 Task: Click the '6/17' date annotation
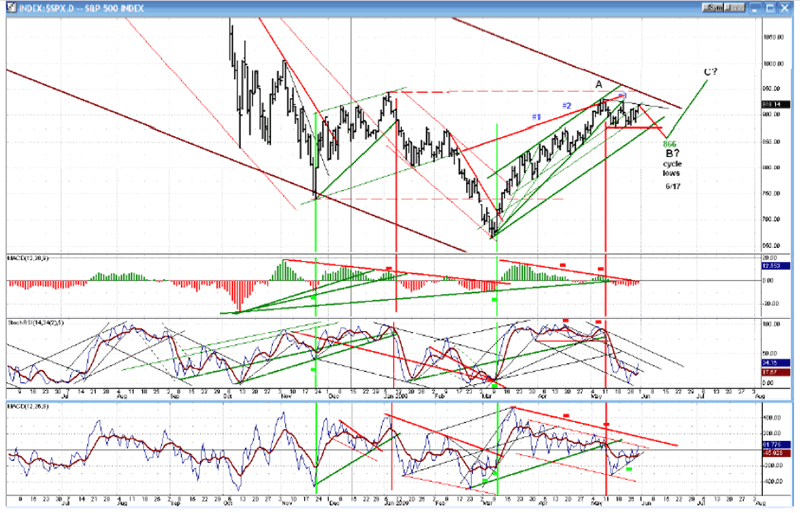(672, 186)
